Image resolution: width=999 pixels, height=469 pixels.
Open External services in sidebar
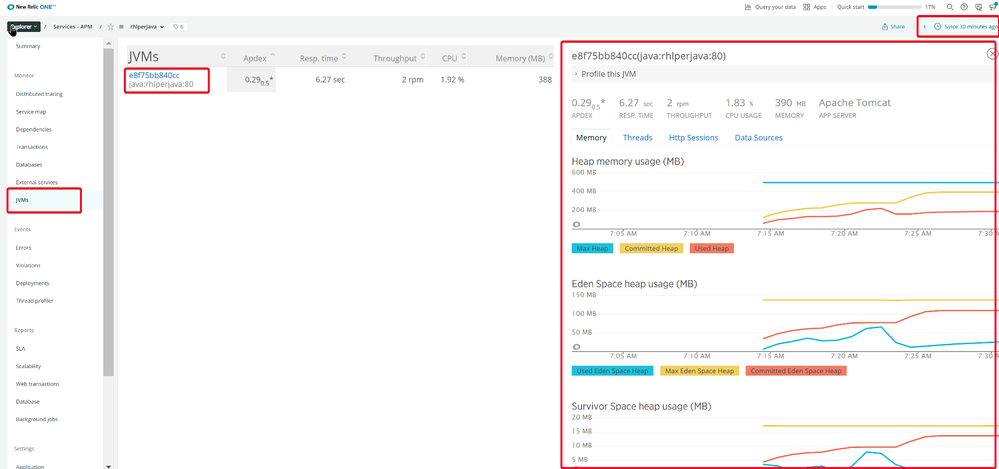click(37, 182)
